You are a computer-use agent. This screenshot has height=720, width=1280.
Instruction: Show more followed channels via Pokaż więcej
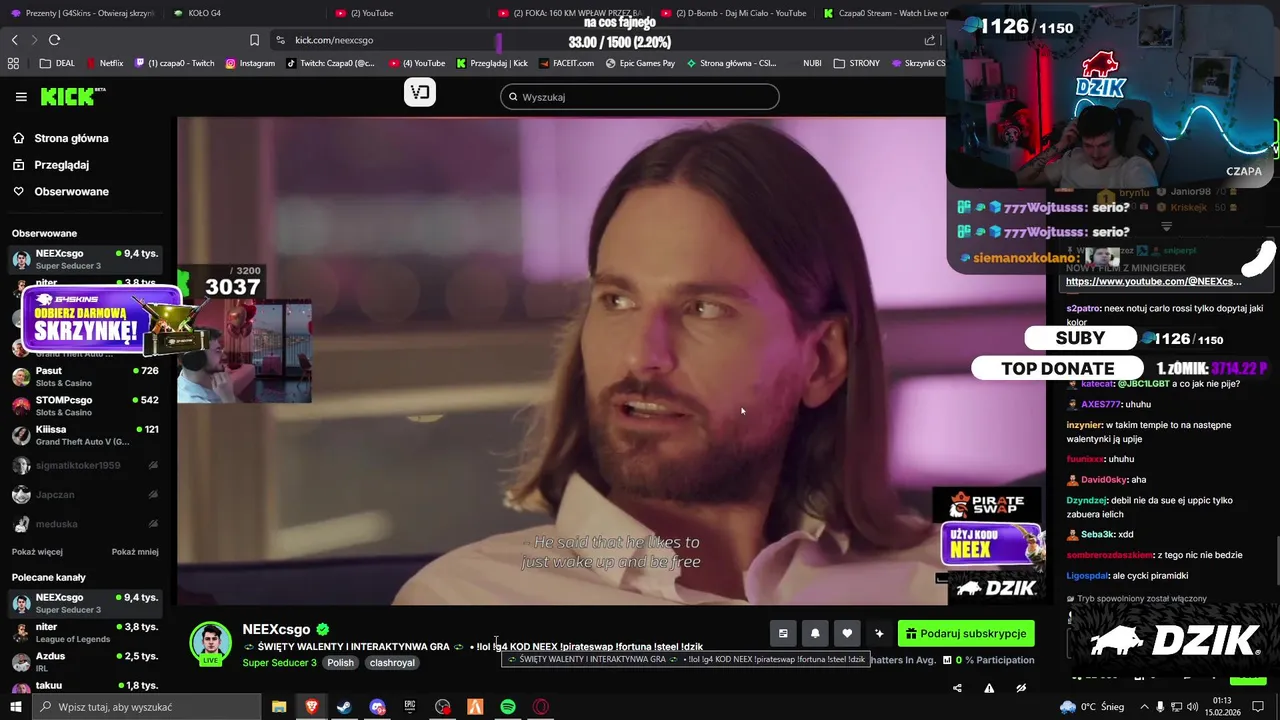pyautogui.click(x=37, y=552)
